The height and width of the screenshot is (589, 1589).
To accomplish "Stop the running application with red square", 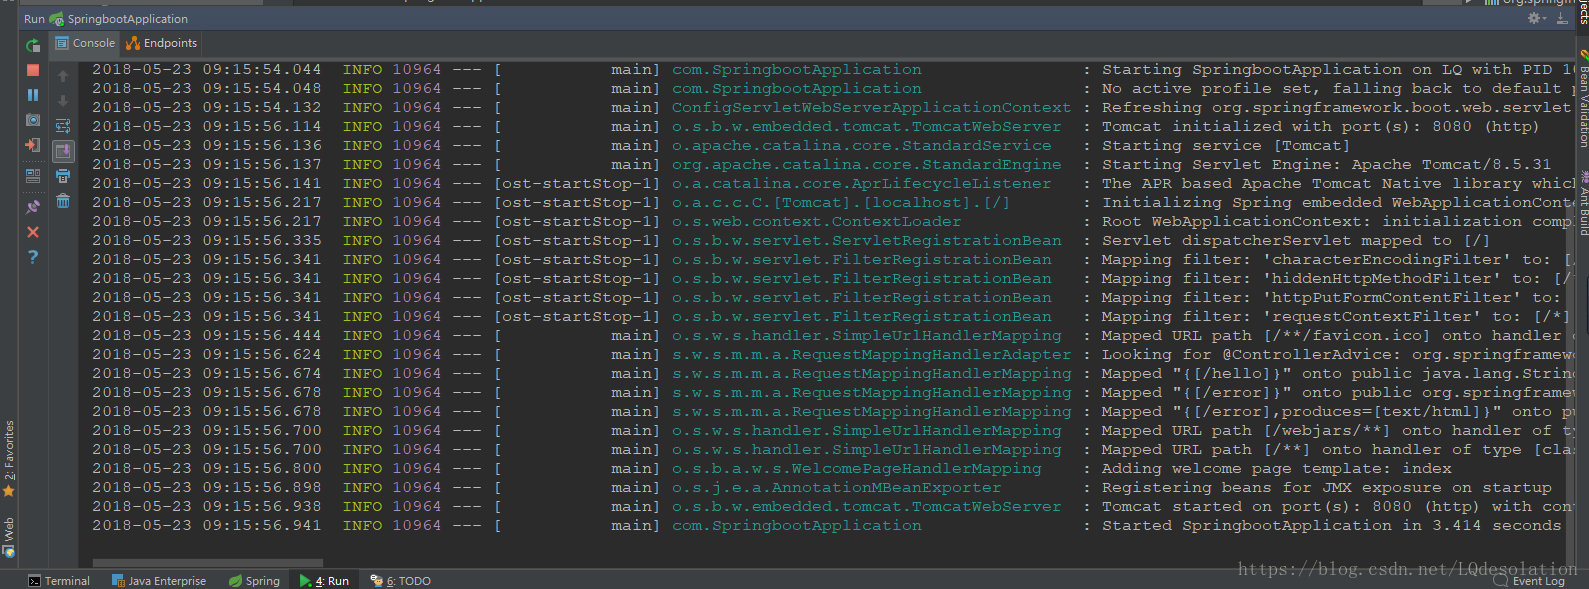I will point(33,70).
